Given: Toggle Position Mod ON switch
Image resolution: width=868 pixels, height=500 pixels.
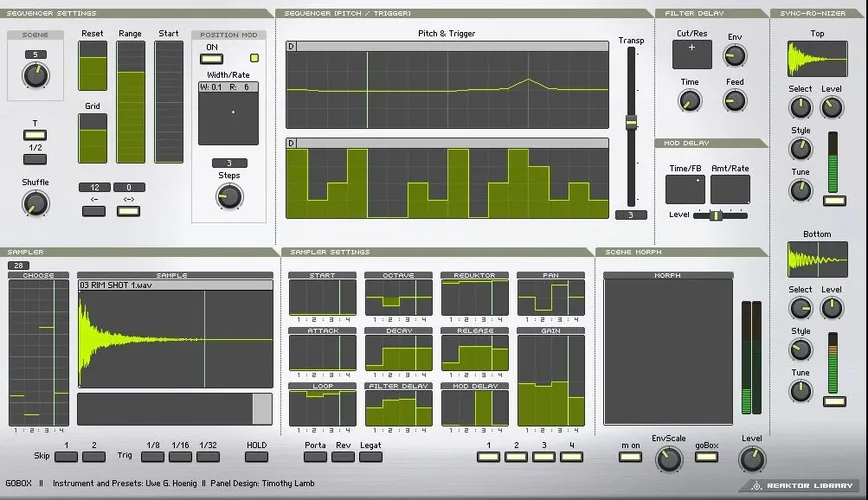Looking at the screenshot, I should (211, 59).
